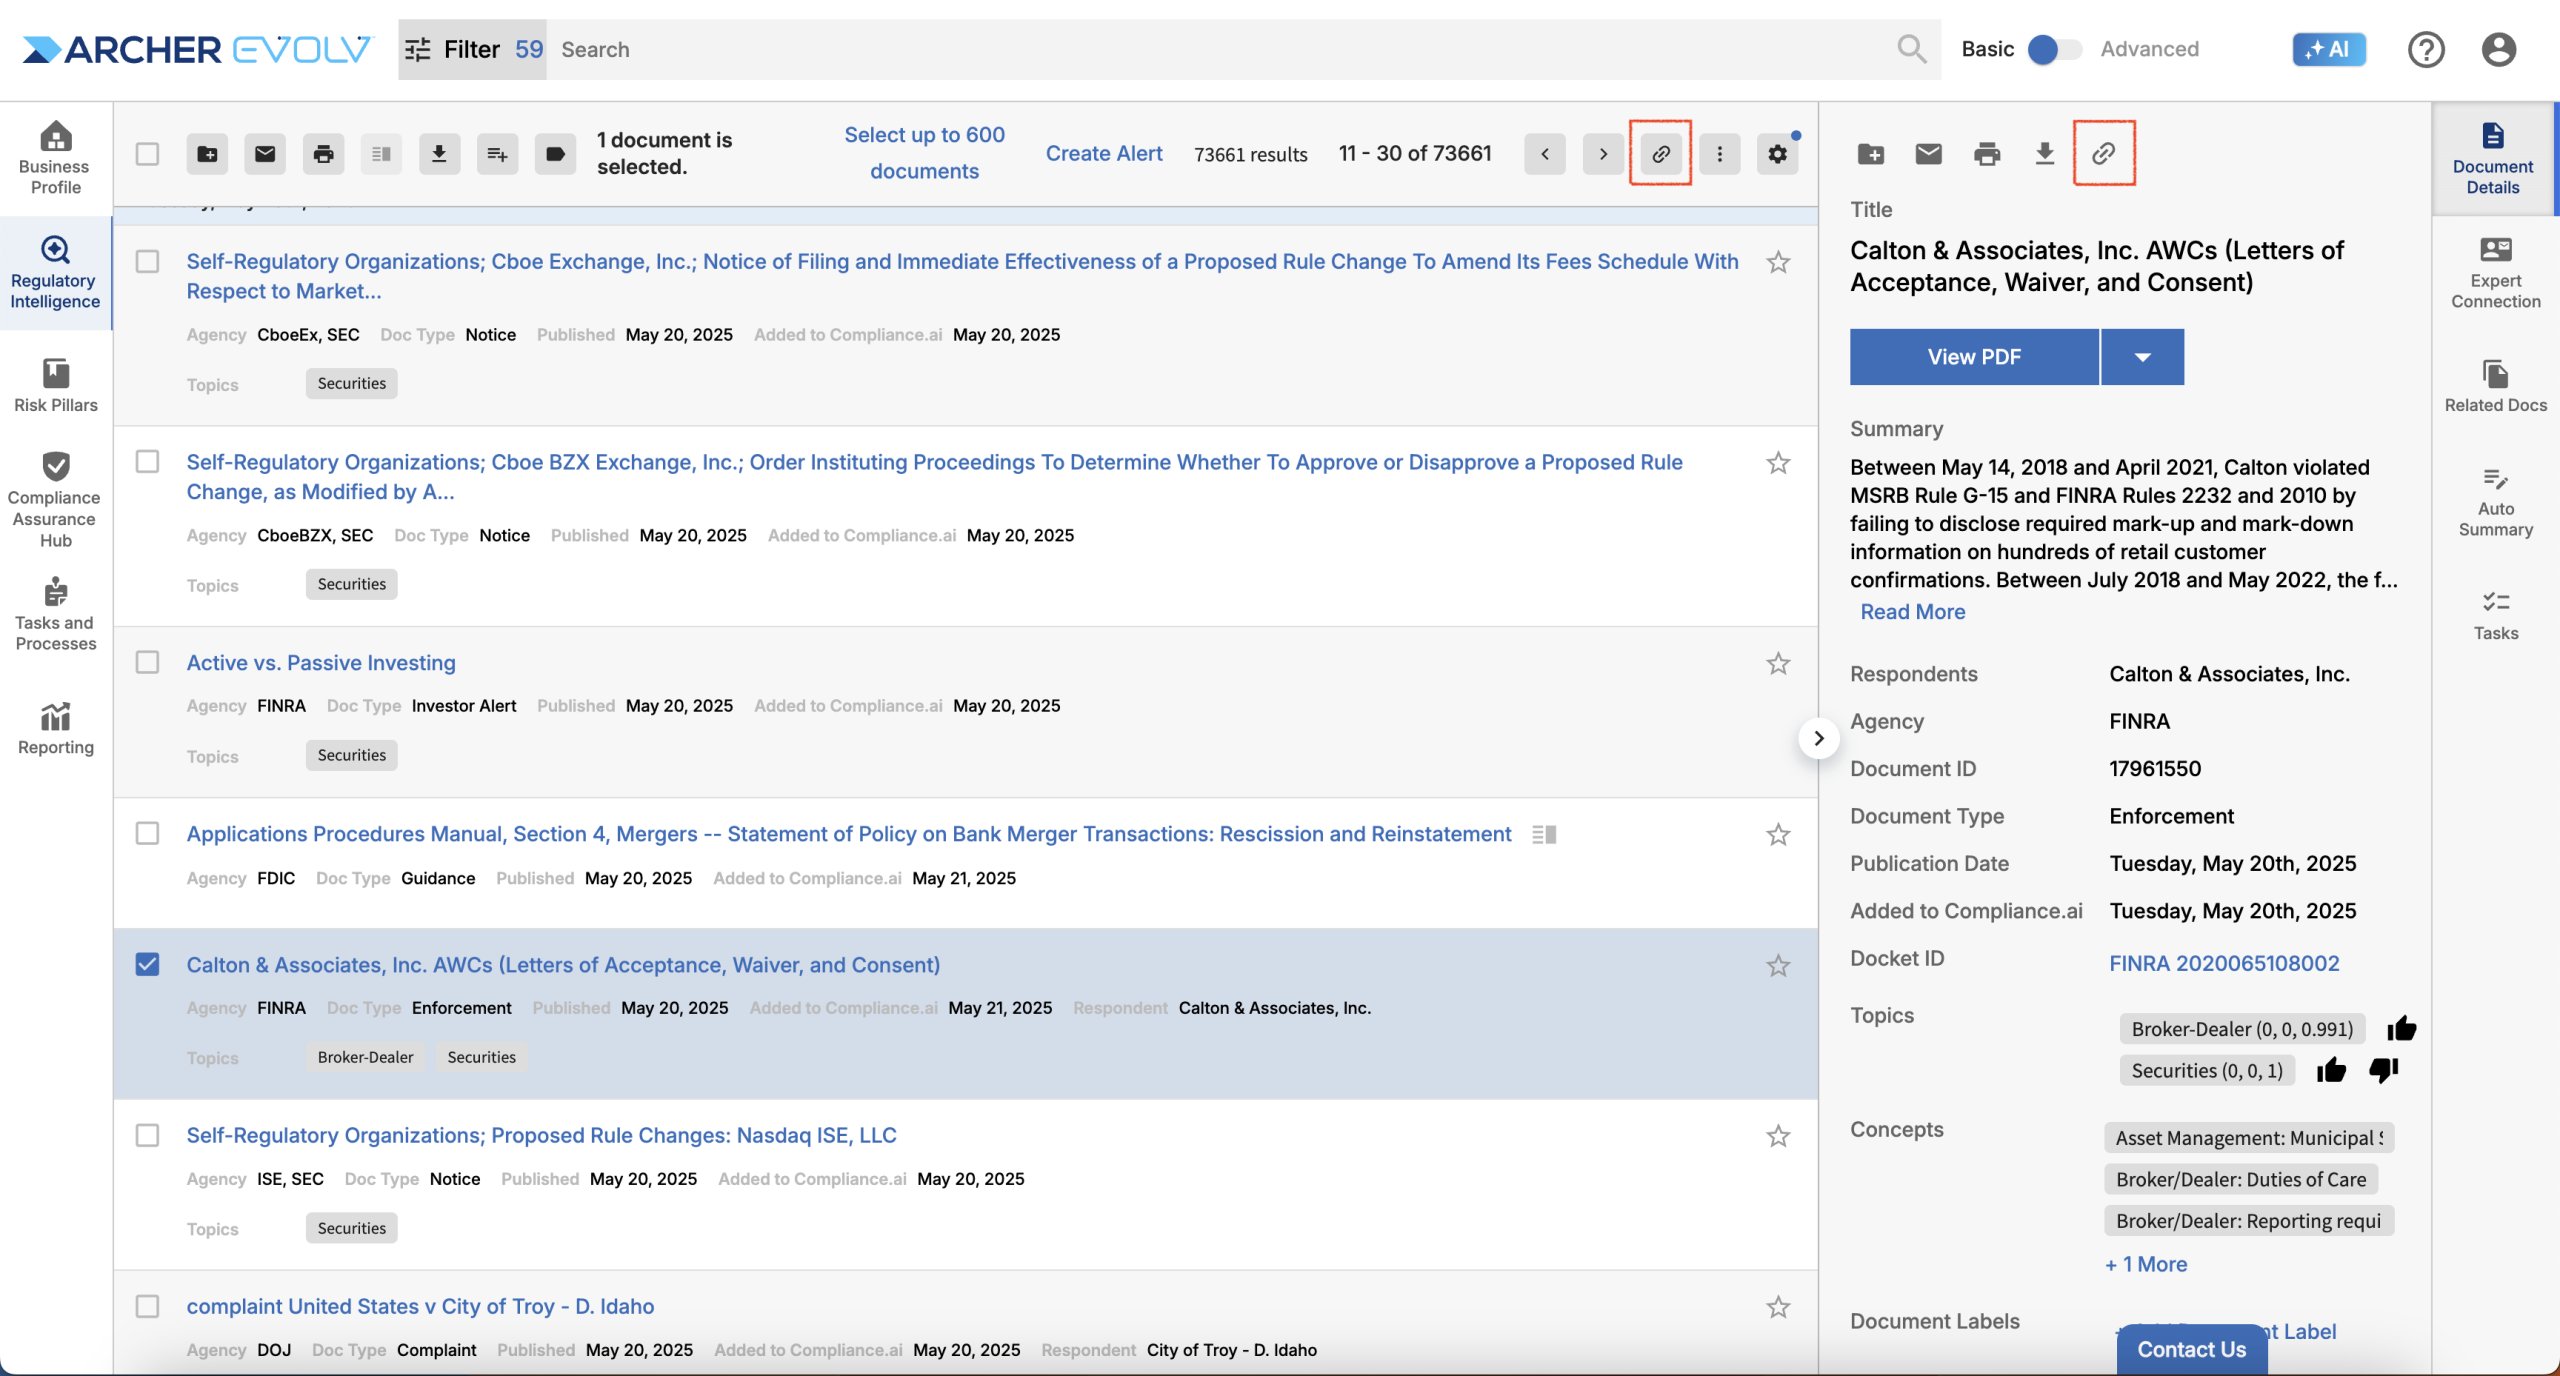Click download icon in details panel

pos(2045,154)
